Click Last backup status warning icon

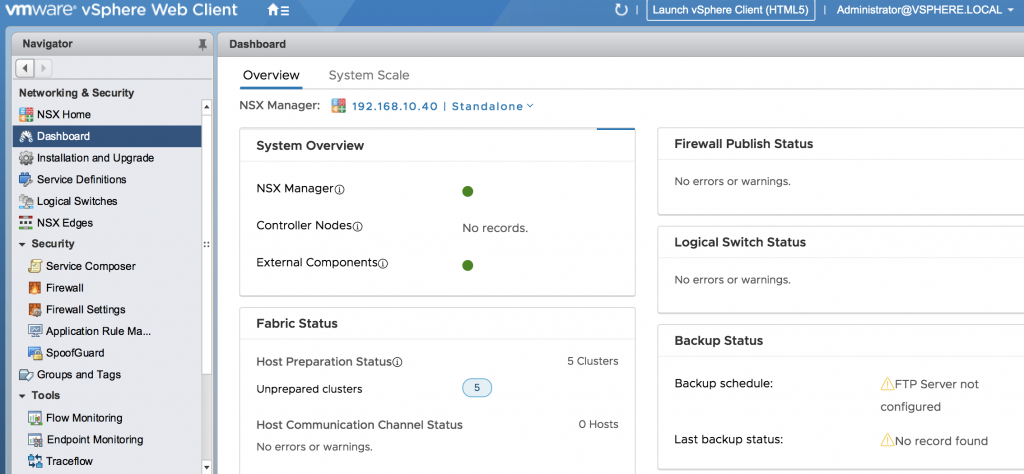(x=887, y=440)
